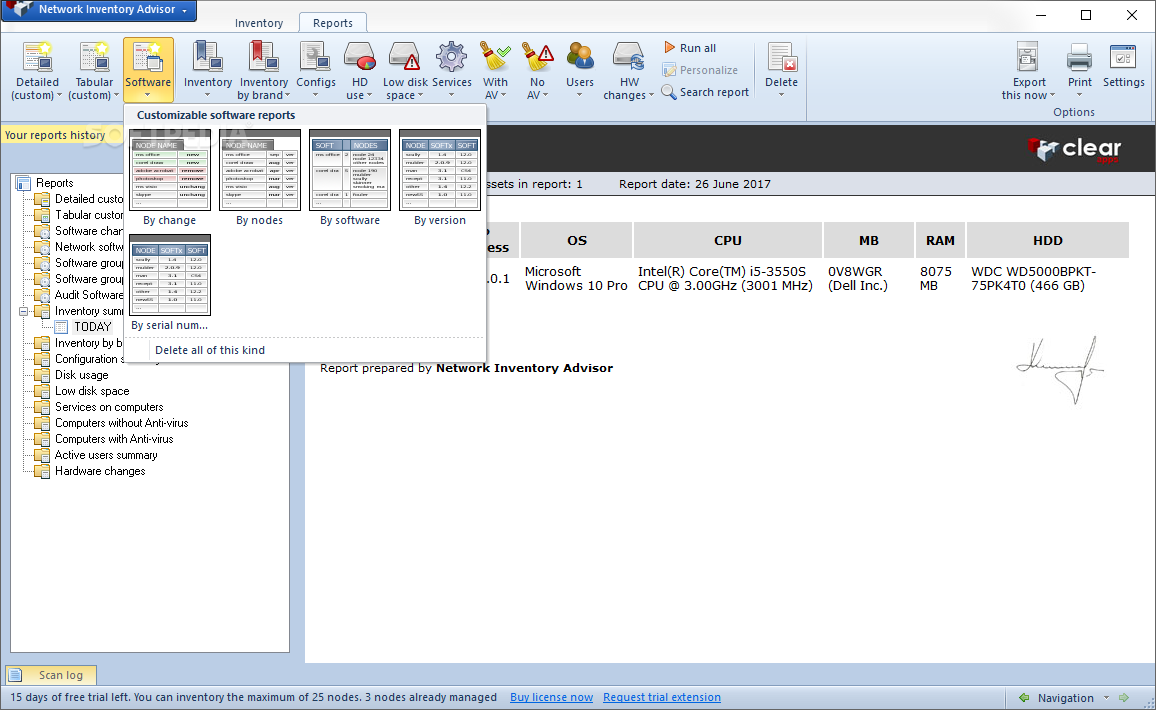Screen dimensions: 1156x710
Task: Open the Low disk space icon
Action: (405, 57)
